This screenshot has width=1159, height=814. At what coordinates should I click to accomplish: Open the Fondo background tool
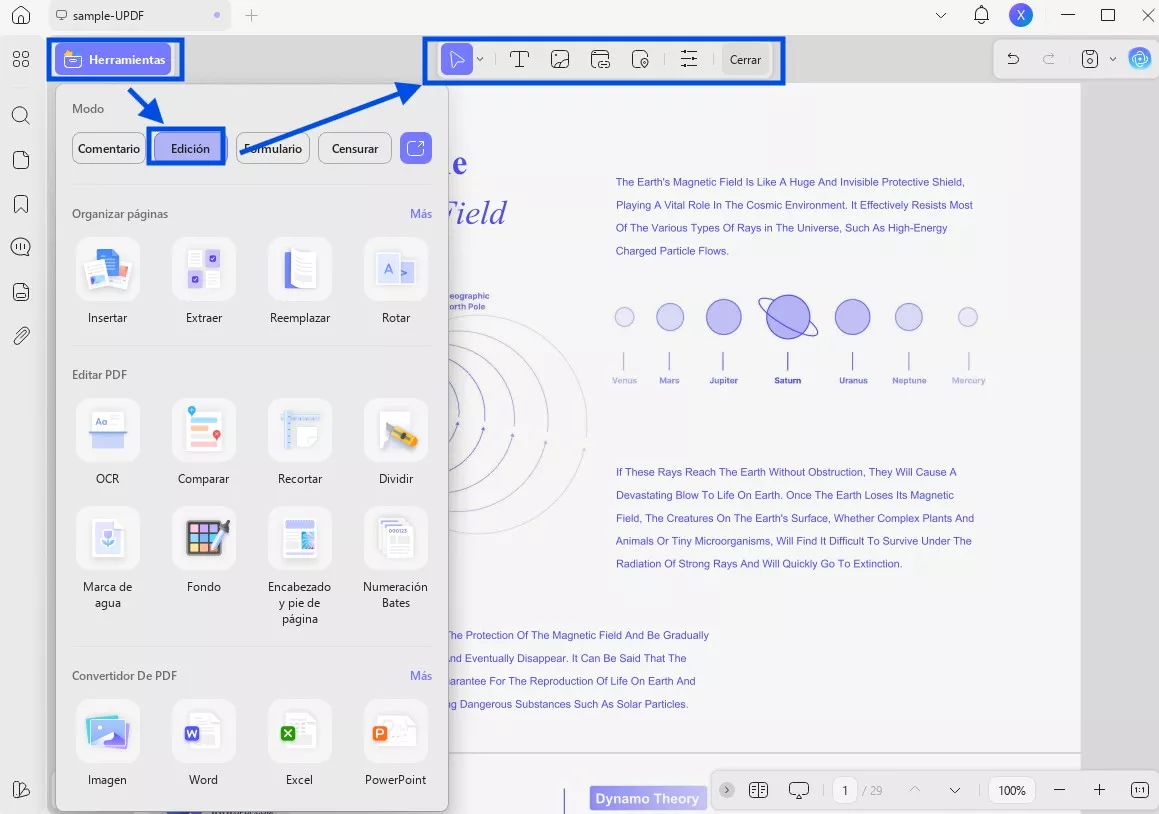[x=204, y=551]
